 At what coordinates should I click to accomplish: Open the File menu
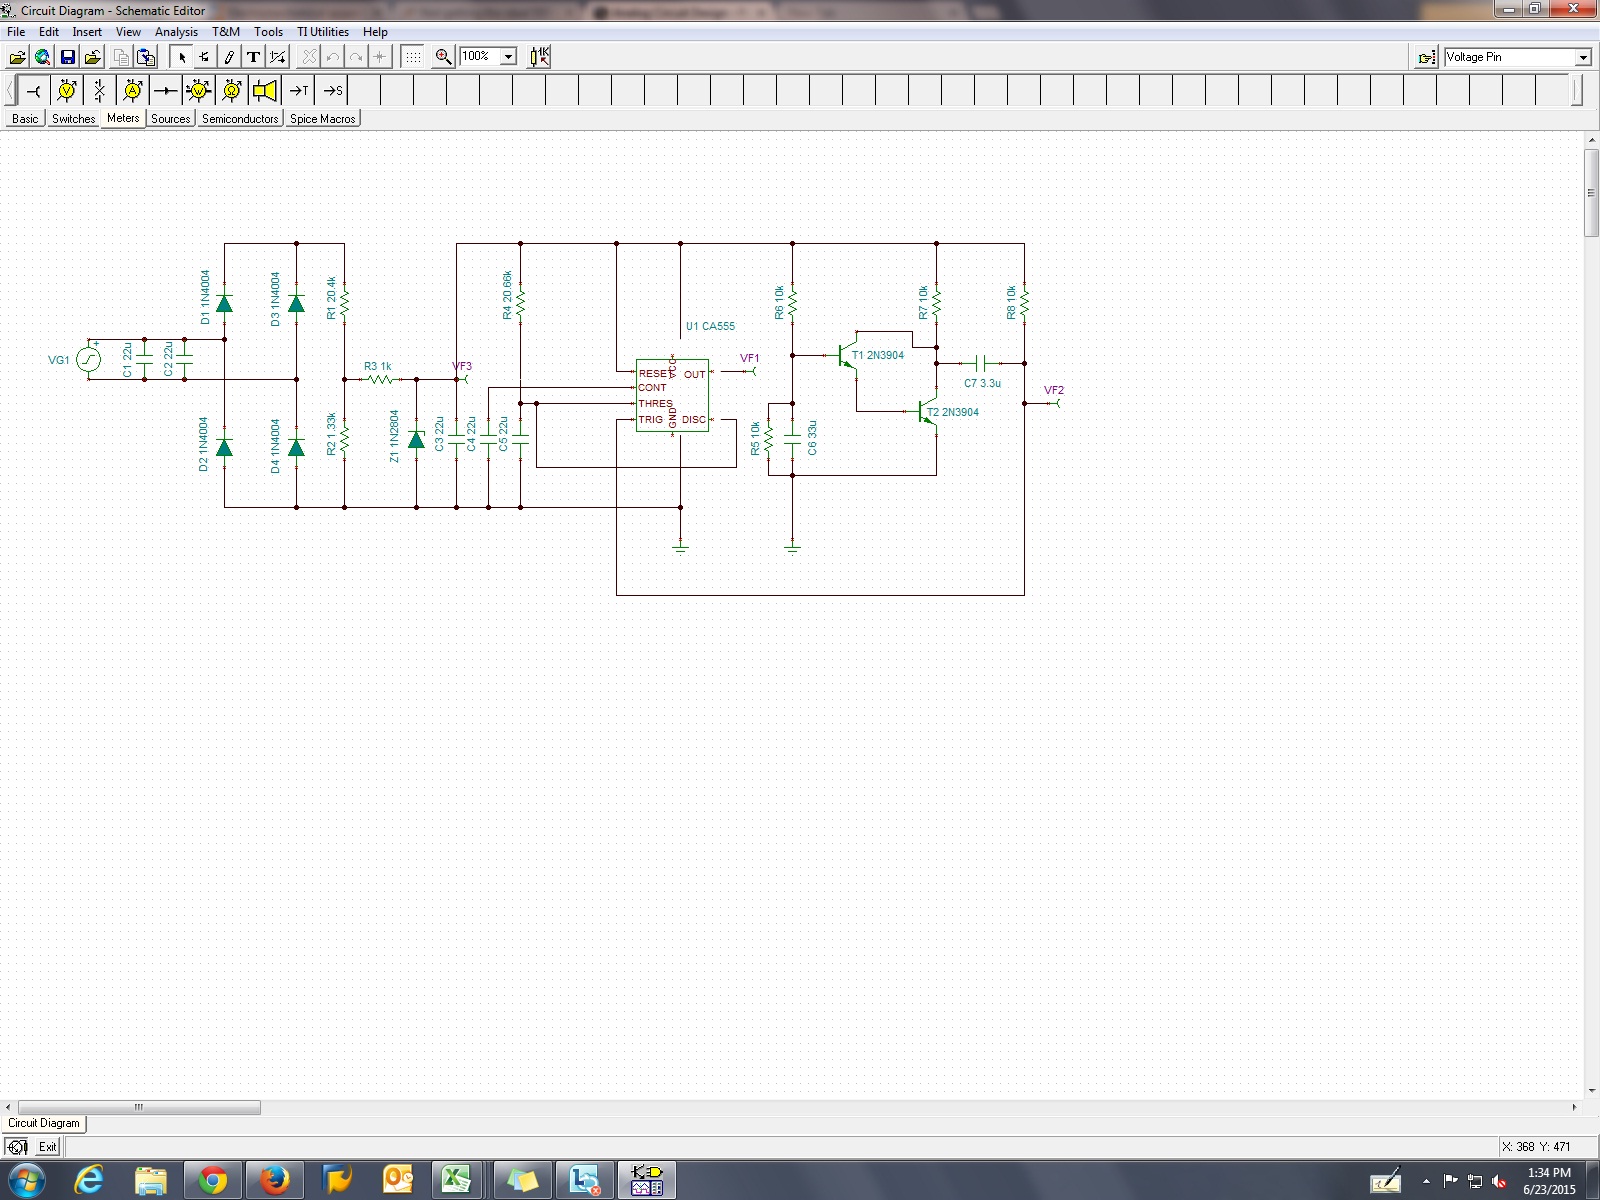[16, 32]
